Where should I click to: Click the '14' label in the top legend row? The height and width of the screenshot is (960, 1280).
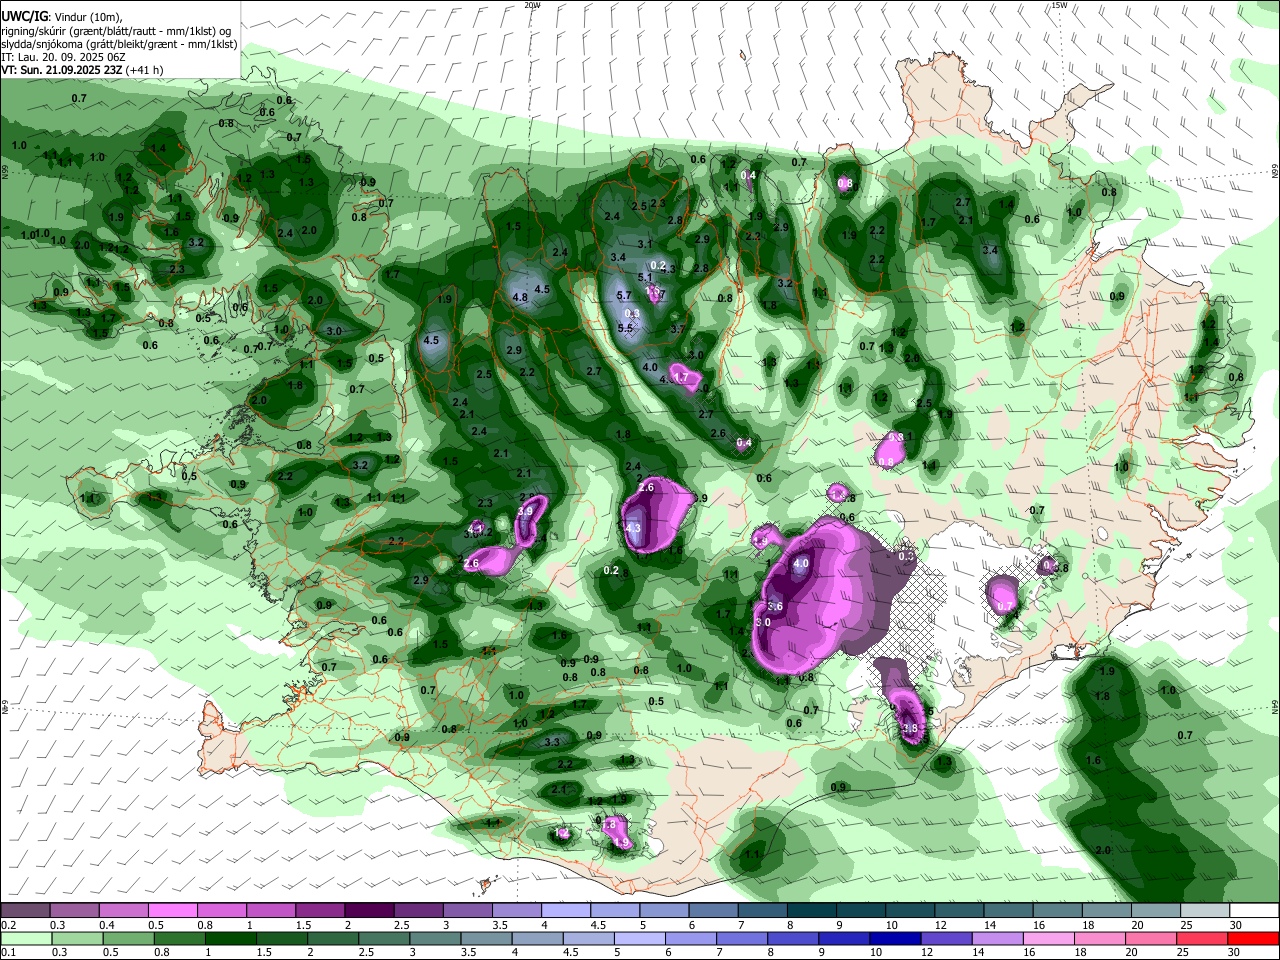[990, 925]
